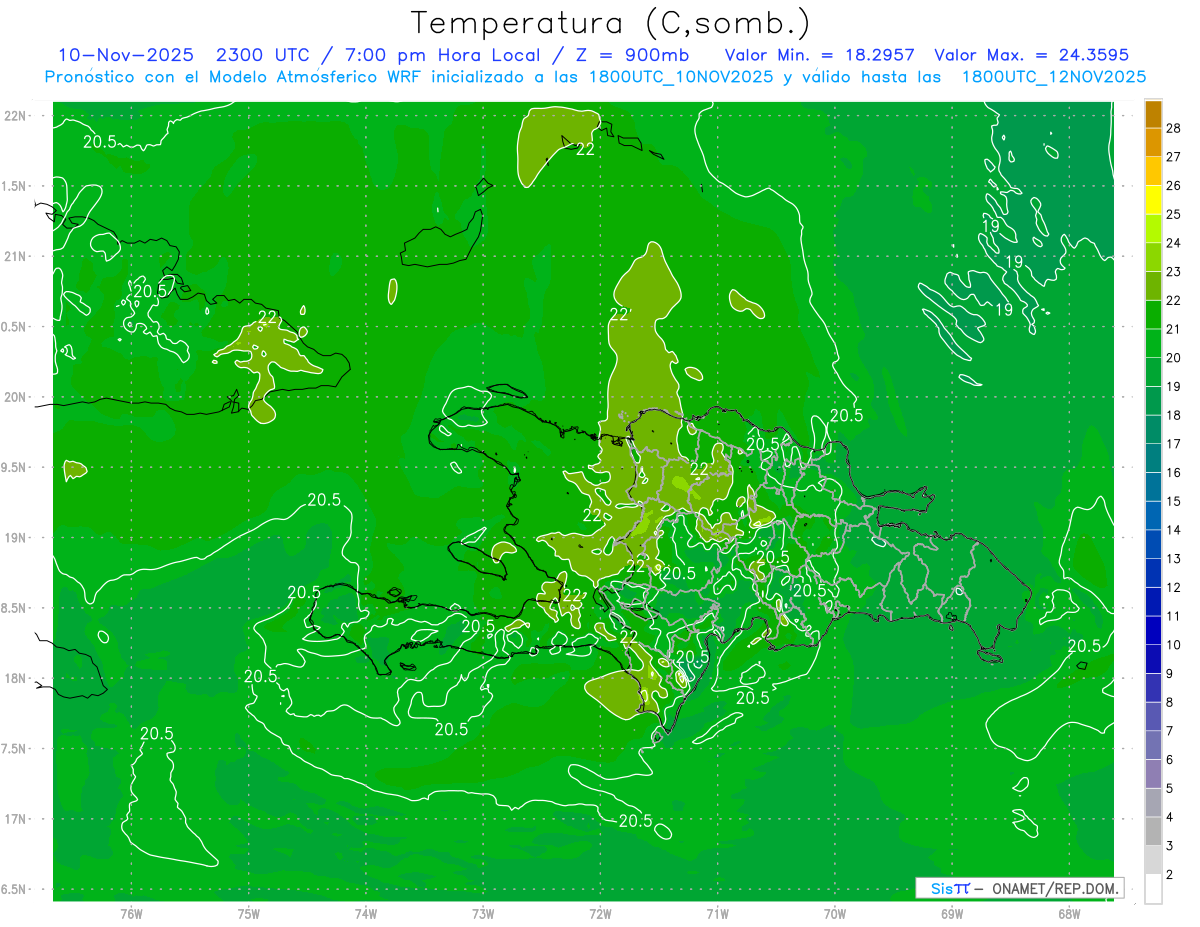Click the 20N latitude axis label
The width and height of the screenshot is (1200, 927).
[x=16, y=397]
